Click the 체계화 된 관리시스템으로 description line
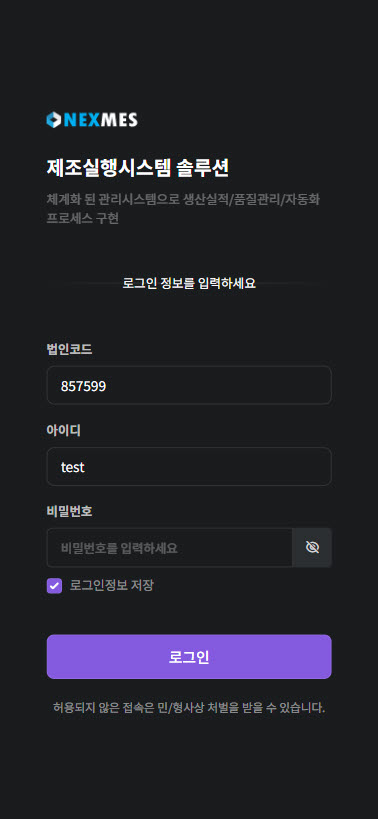Viewport: 378px width, 819px height. point(183,199)
